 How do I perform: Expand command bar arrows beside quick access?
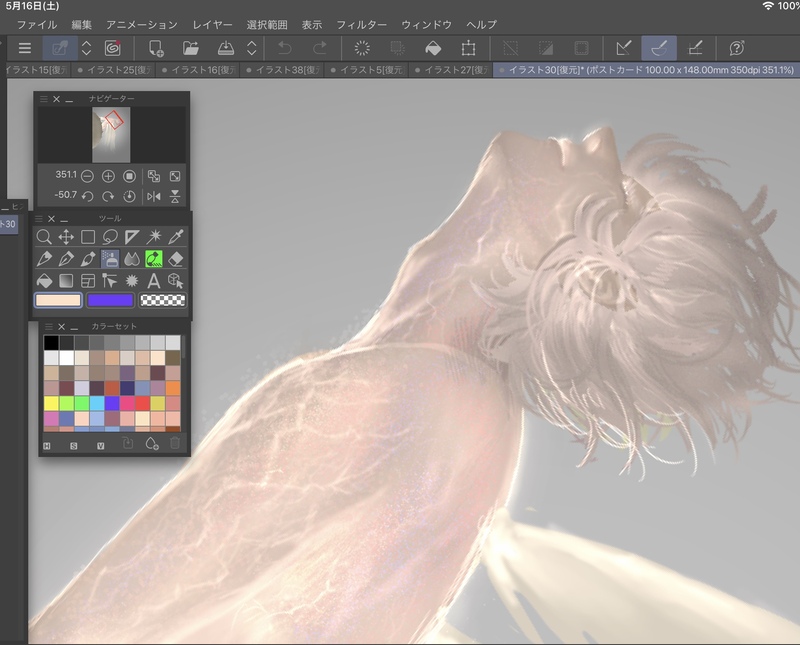pos(86,48)
